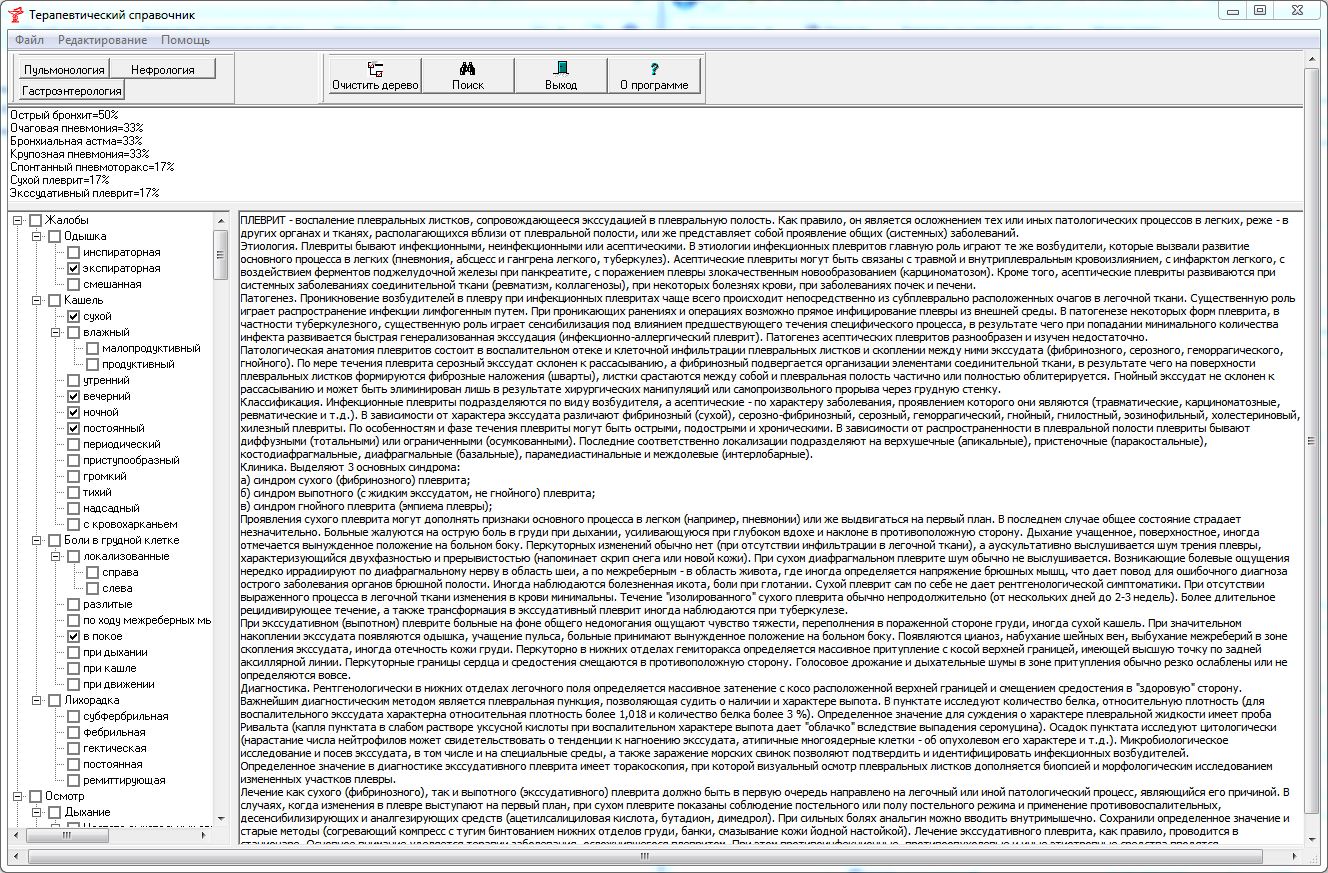Select the 'Пульмонология' section button
Image resolution: width=1328 pixels, height=873 pixels.
(64, 69)
